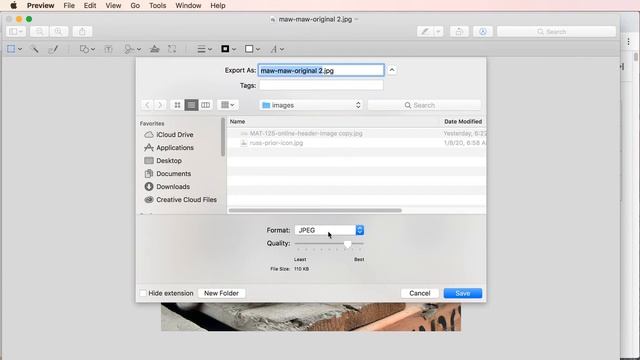Viewport: 640px width, 360px height.
Task: Open the Edit menu
Action: pyautogui.click(x=90, y=6)
